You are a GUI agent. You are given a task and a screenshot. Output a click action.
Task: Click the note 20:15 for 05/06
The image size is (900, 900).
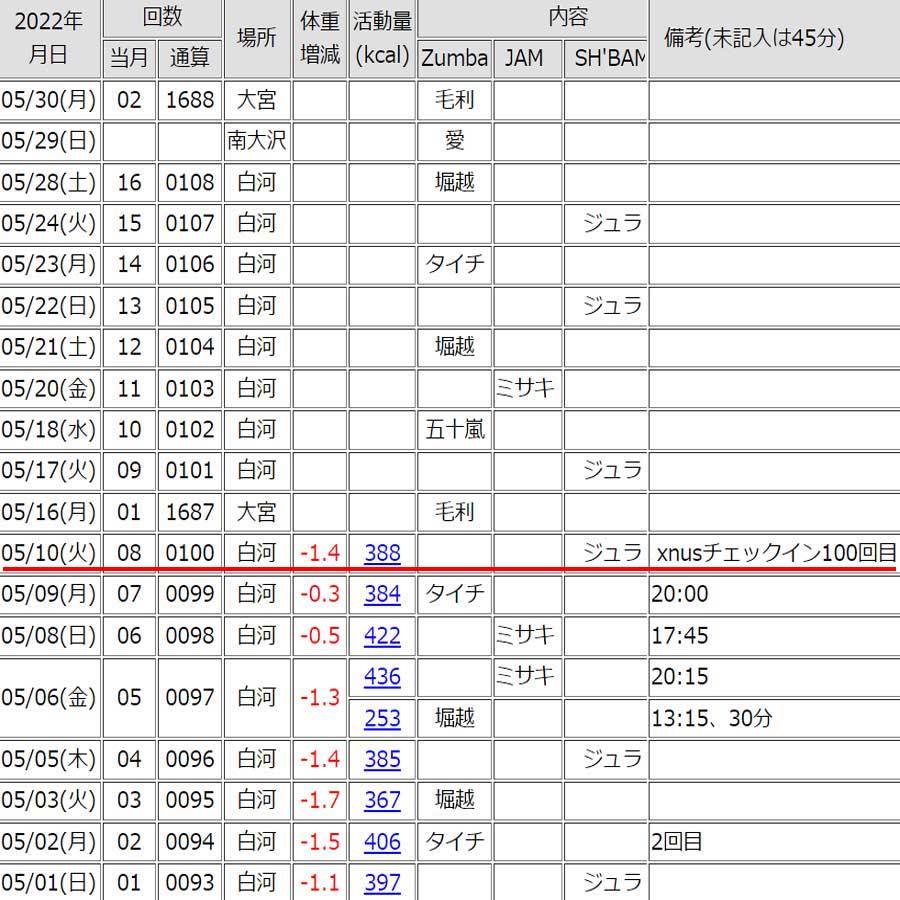pyautogui.click(x=680, y=677)
